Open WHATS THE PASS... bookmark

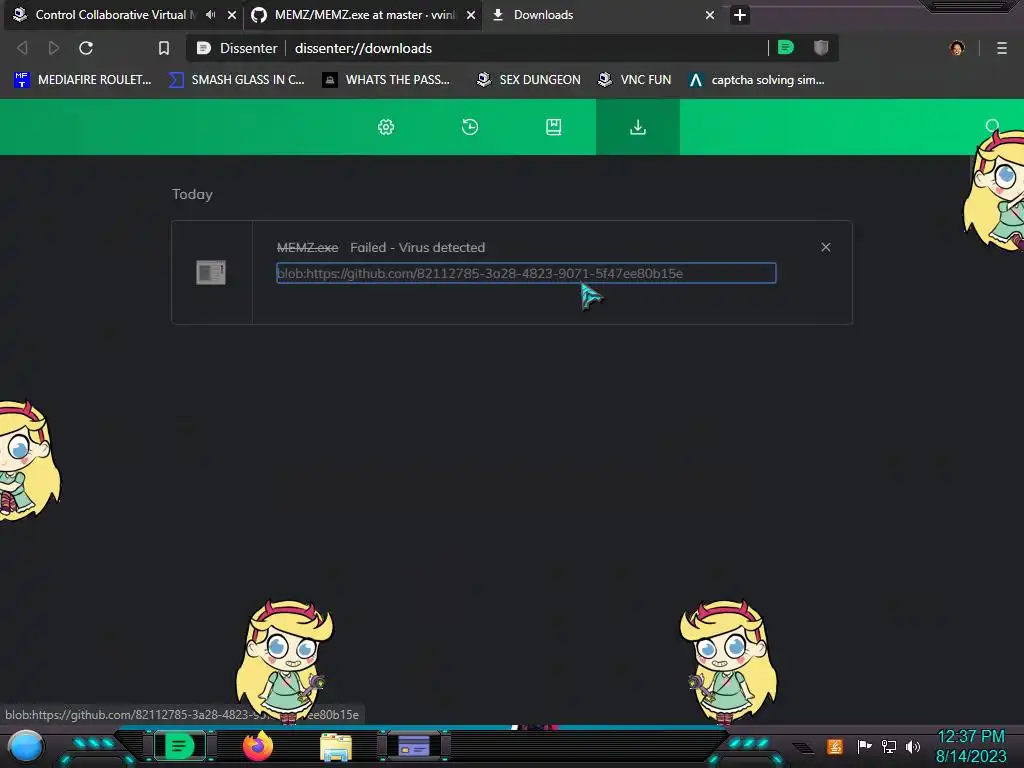(x=386, y=80)
